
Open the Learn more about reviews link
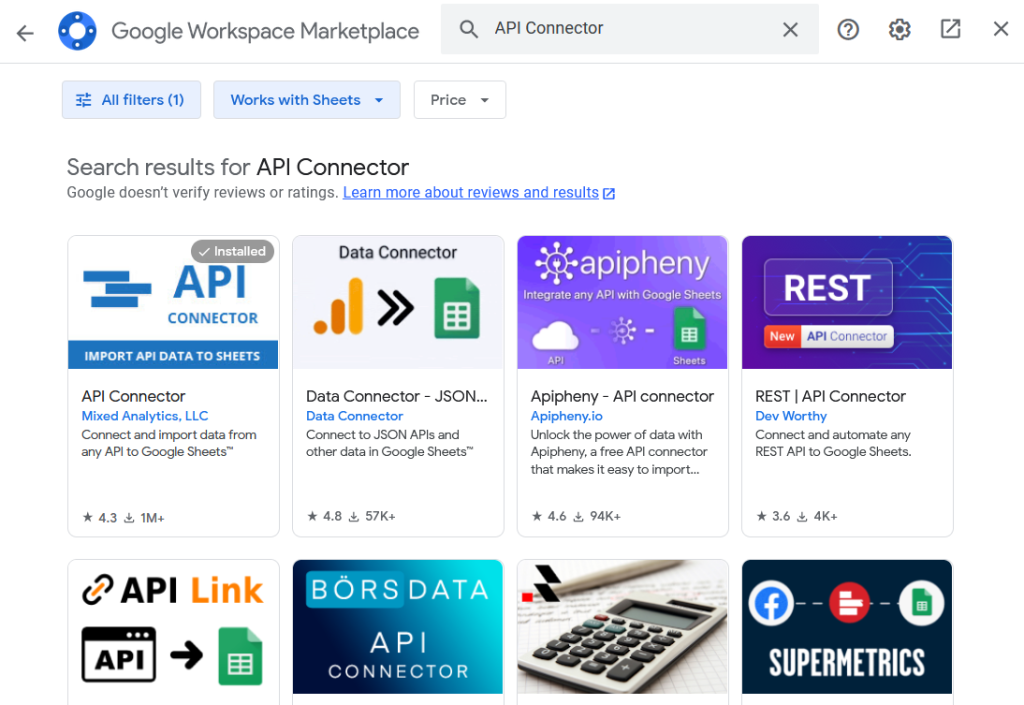[x=470, y=192]
